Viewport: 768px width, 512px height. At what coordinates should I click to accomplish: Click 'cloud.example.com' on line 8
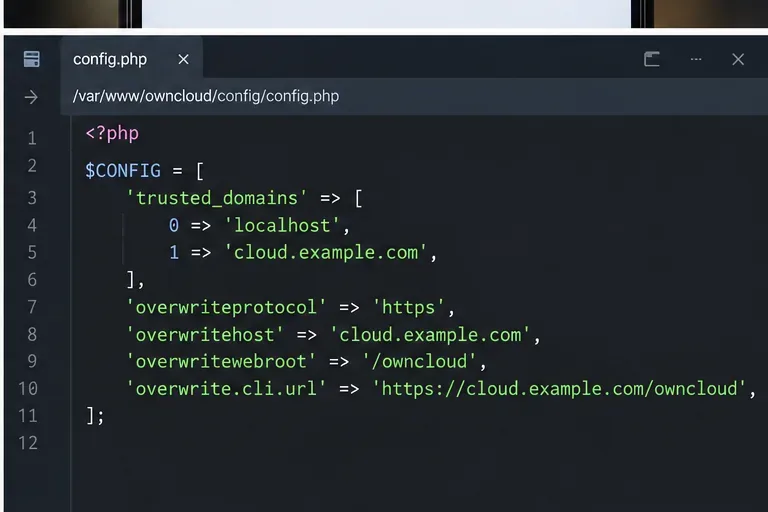pyautogui.click(x=430, y=335)
